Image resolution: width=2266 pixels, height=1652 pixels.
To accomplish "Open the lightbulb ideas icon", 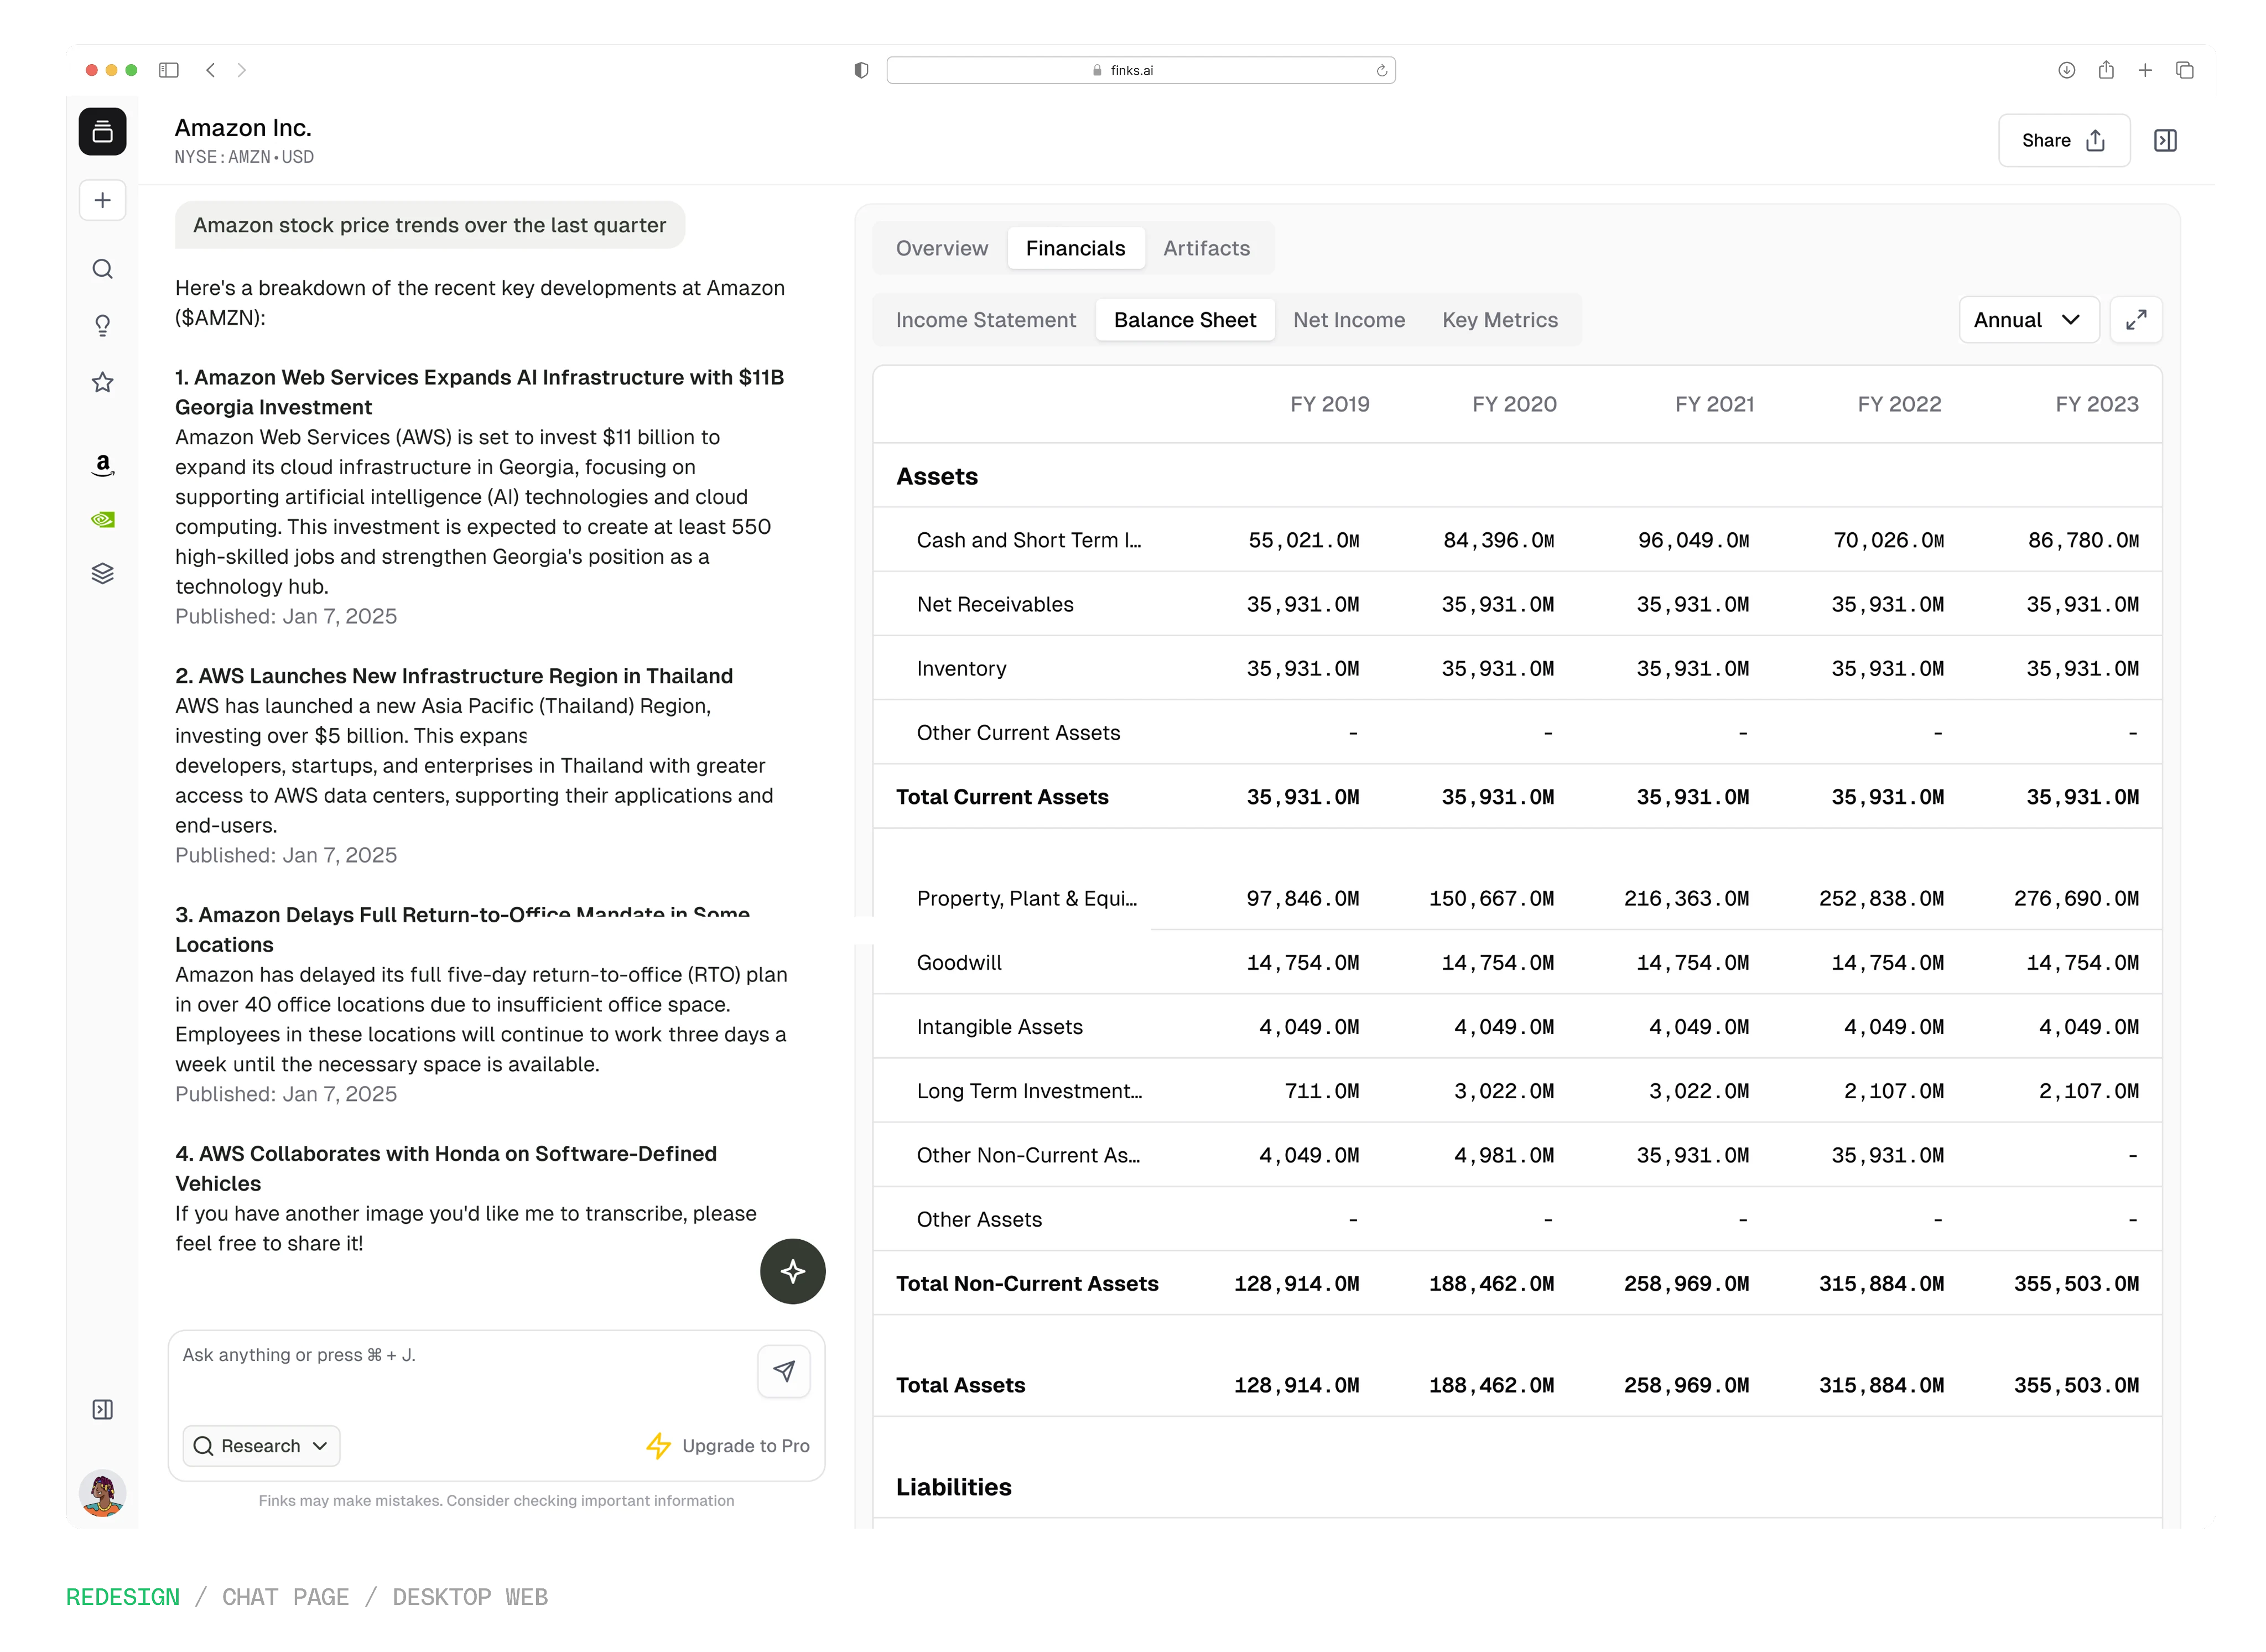I will pyautogui.click(x=102, y=326).
